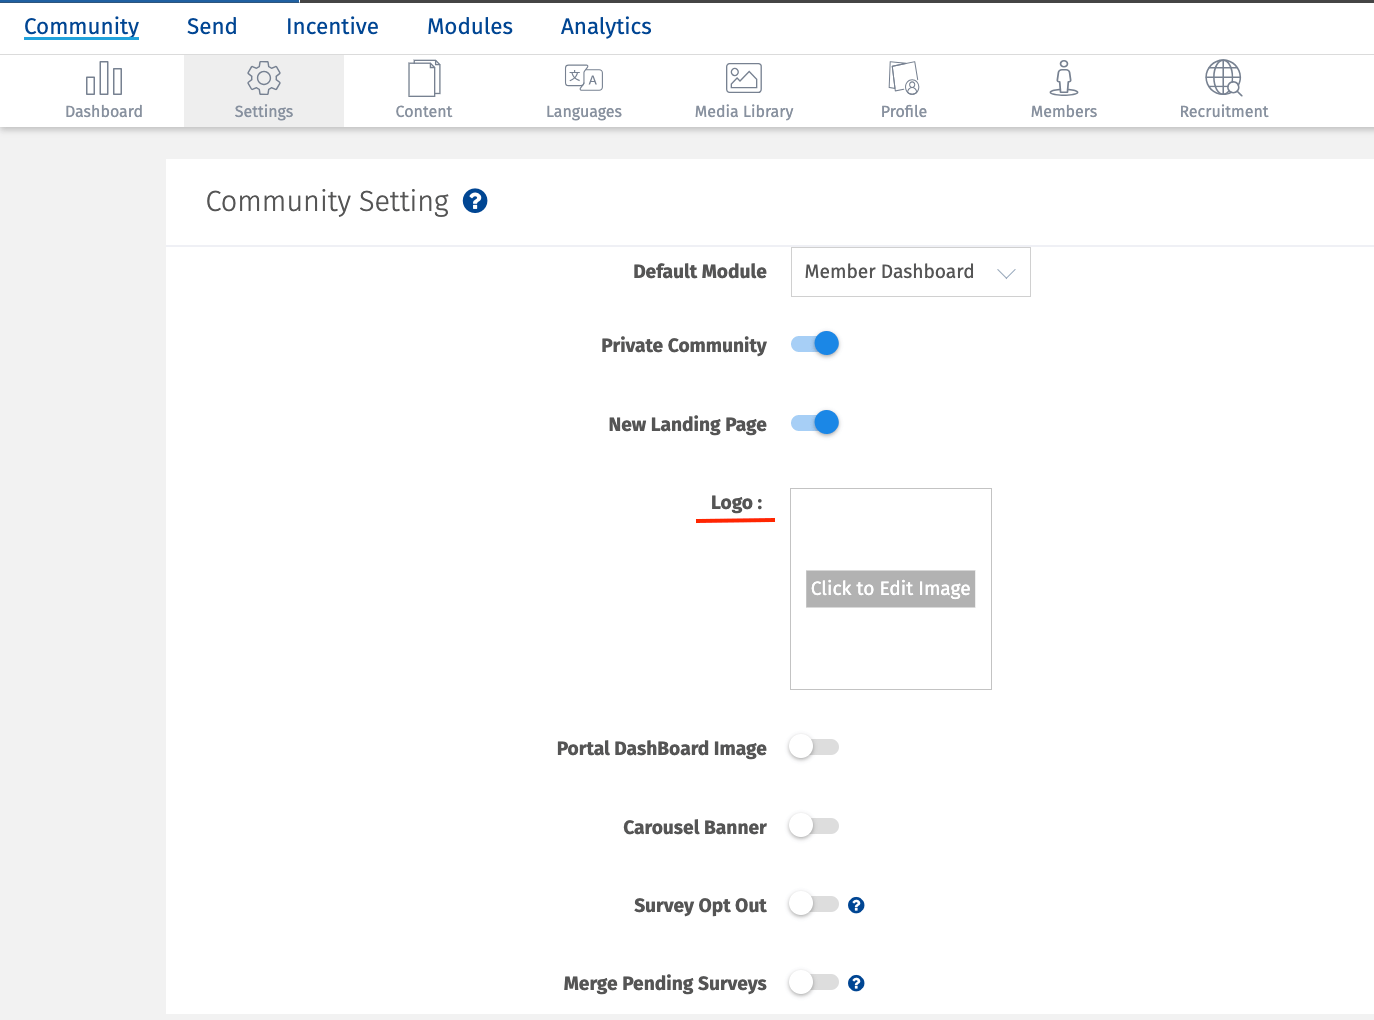Select the Send navigation tab

(211, 27)
